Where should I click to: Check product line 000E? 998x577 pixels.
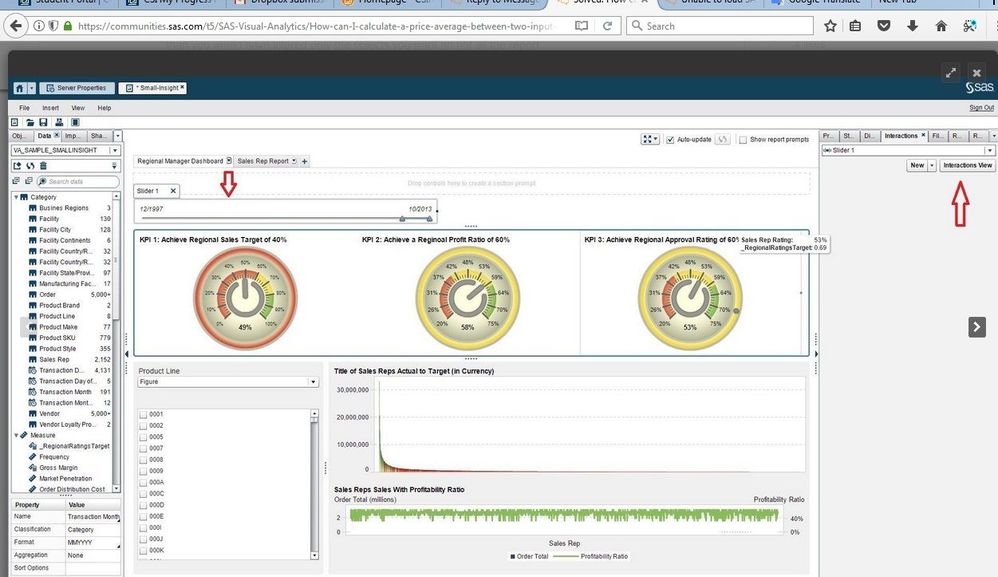tap(143, 517)
